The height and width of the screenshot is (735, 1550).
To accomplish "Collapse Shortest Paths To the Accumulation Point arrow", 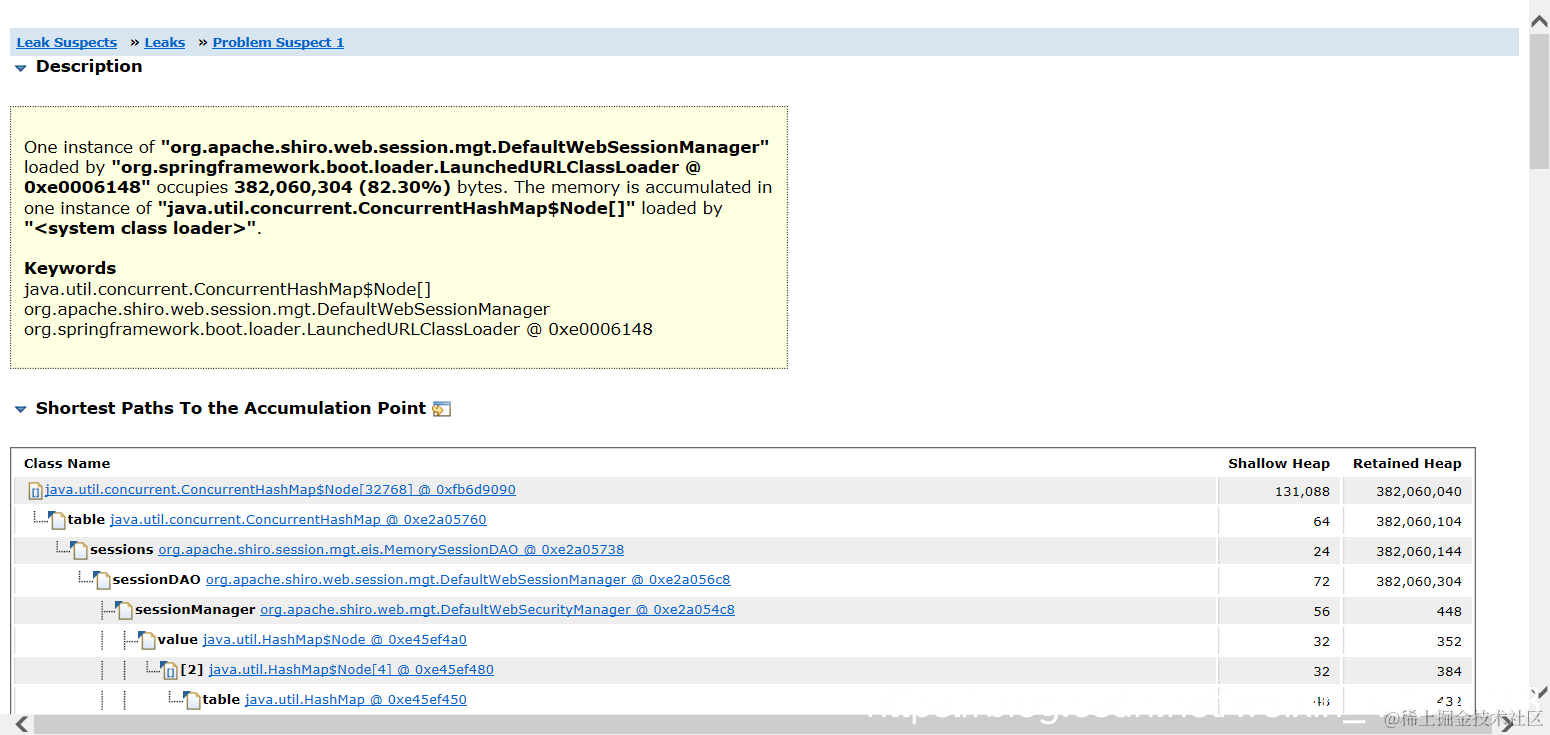I will (20, 409).
